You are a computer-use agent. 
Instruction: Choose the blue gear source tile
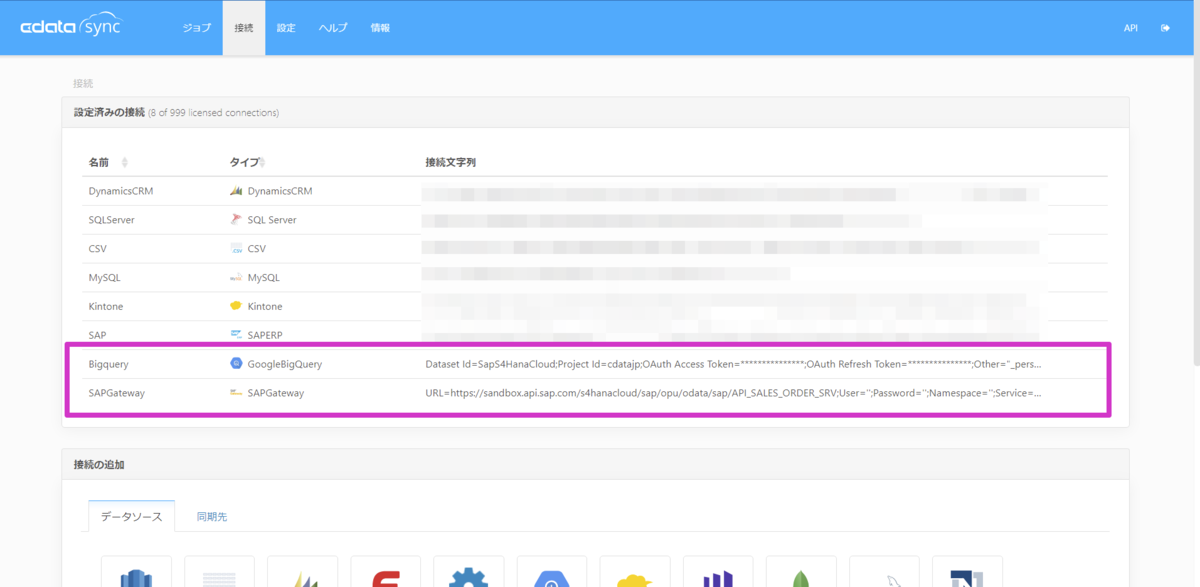pyautogui.click(x=469, y=572)
